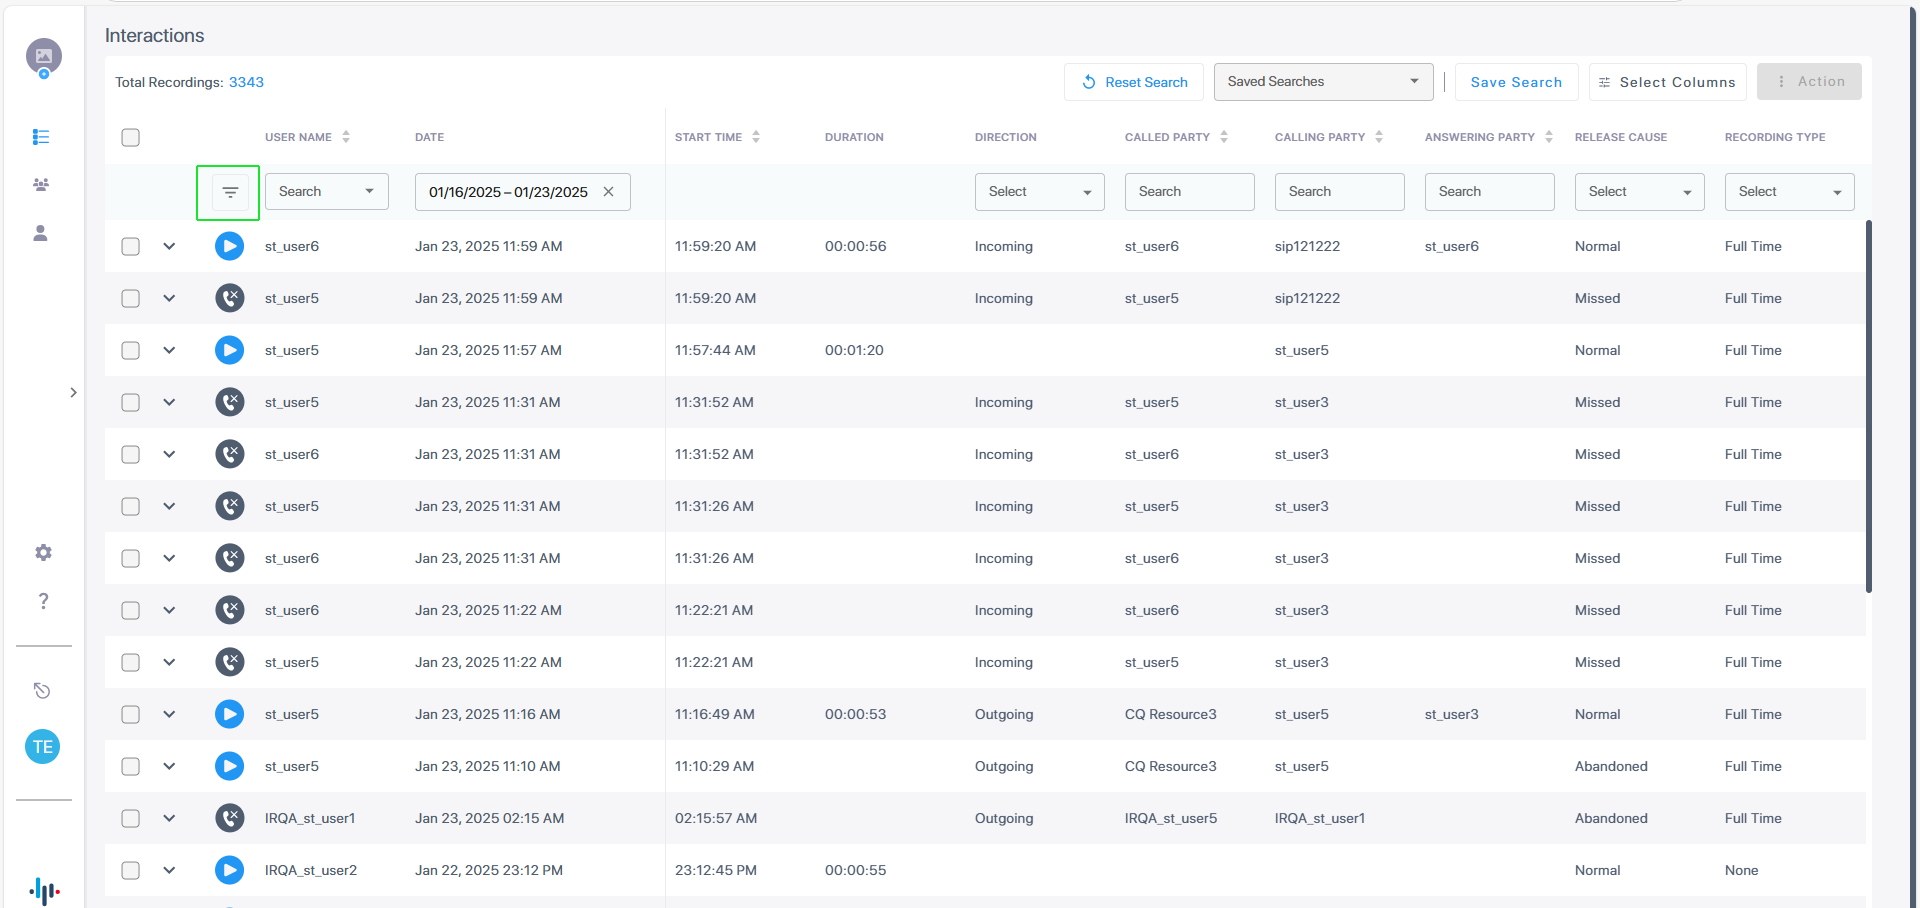
Task: Expand the st_user5 sip121222 Missed row
Action: [x=169, y=298]
